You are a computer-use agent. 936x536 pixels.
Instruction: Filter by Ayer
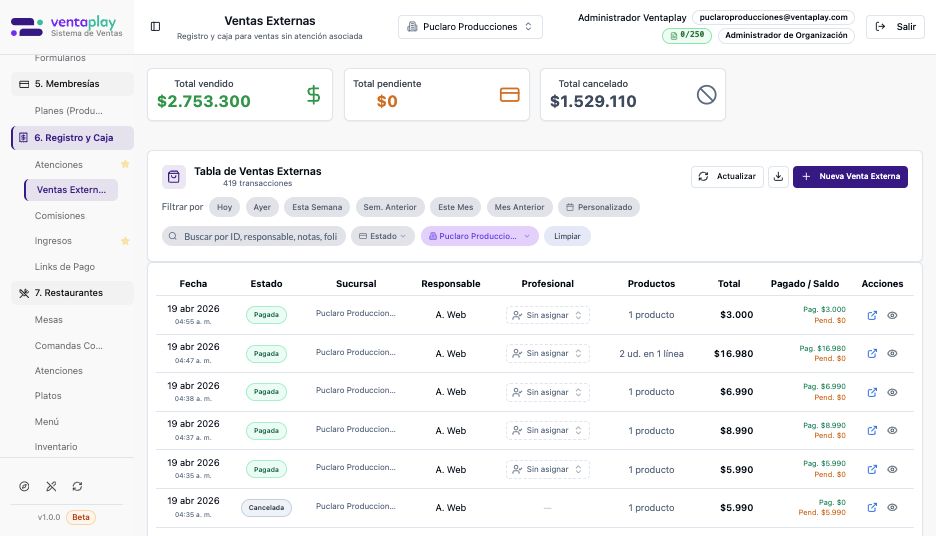click(x=262, y=207)
